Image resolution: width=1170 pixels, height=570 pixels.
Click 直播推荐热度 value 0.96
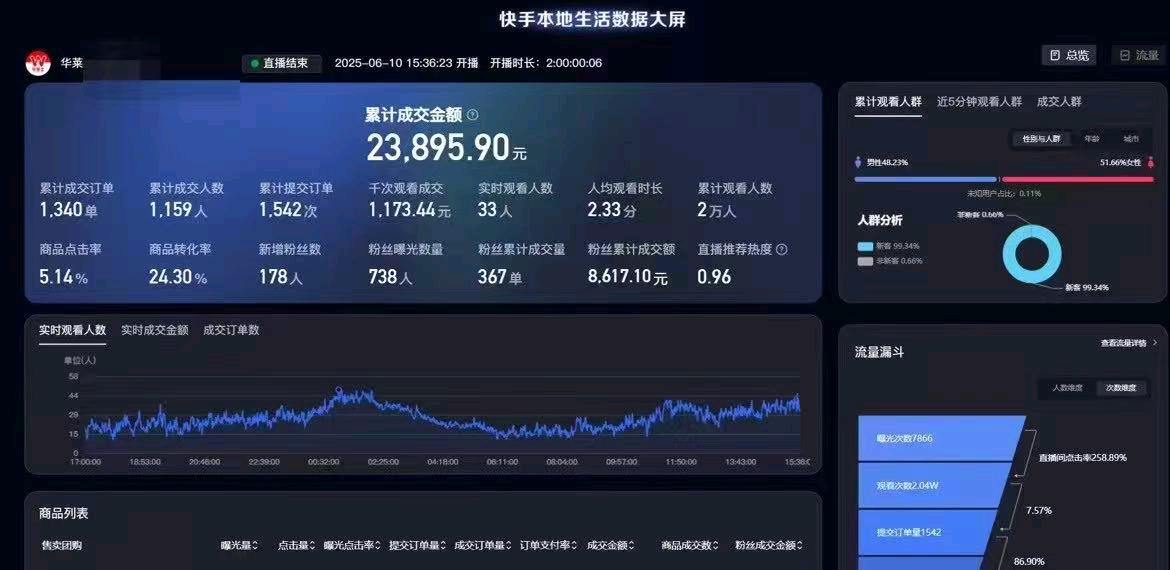[714, 278]
